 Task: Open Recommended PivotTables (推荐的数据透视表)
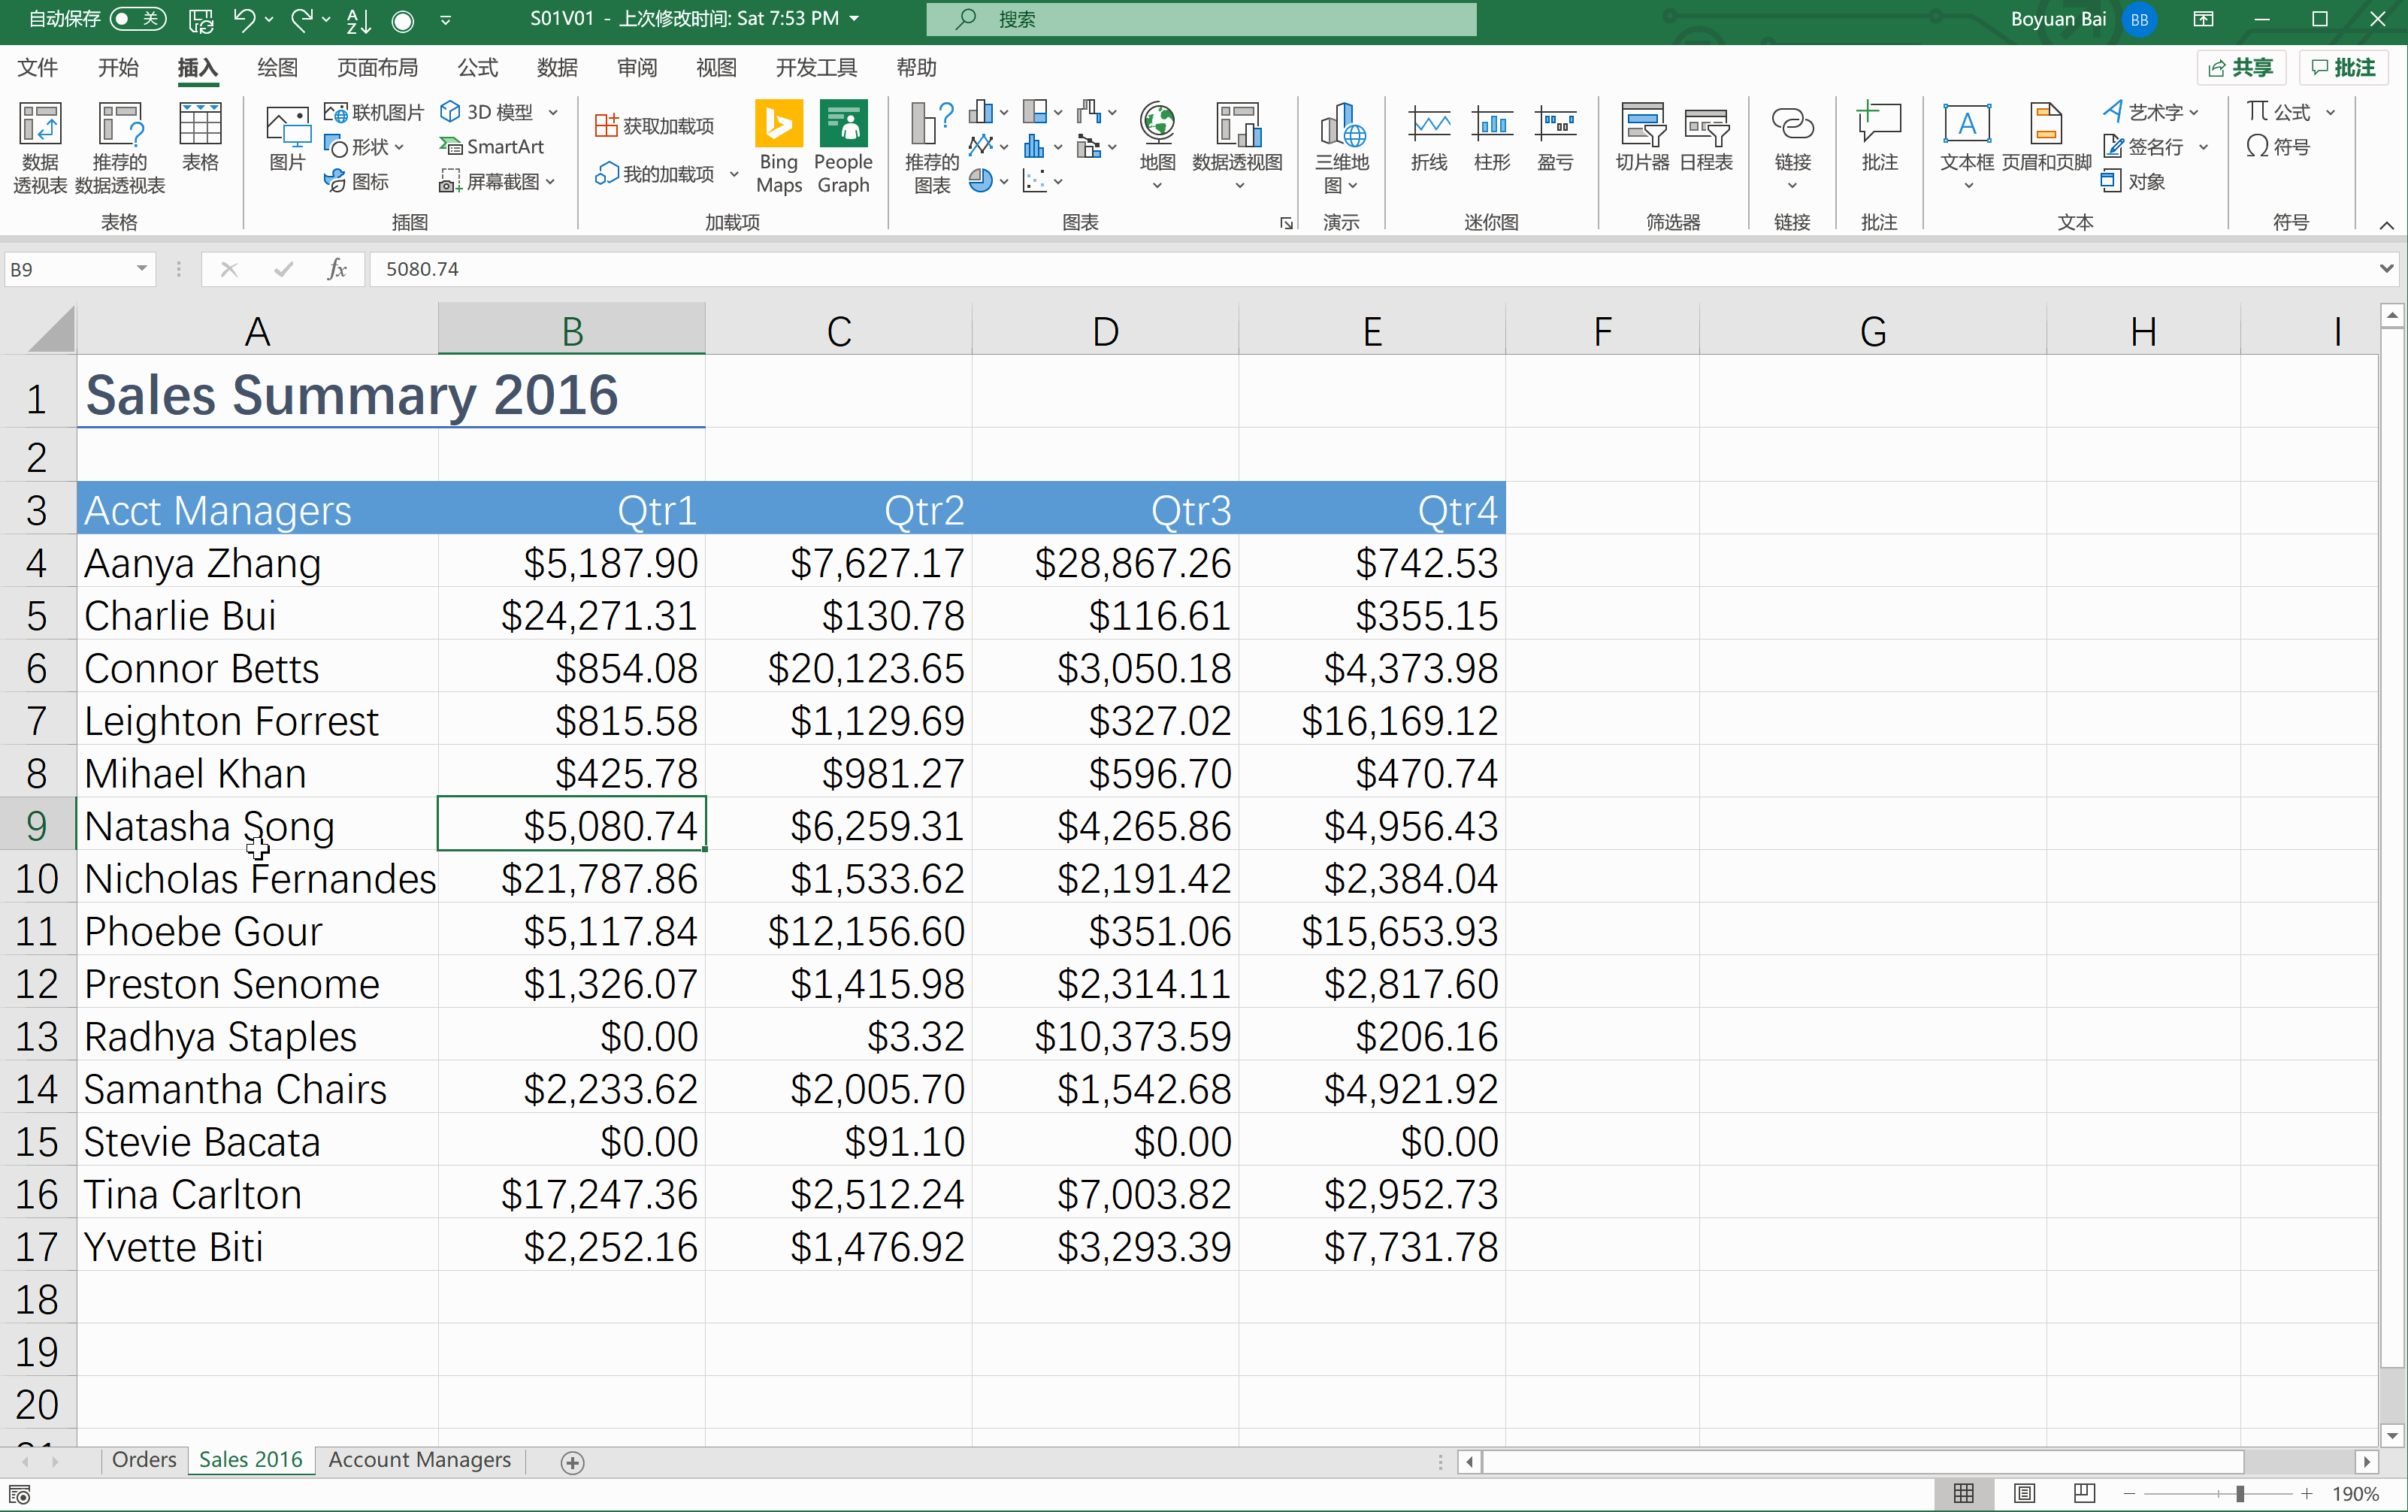tap(120, 147)
